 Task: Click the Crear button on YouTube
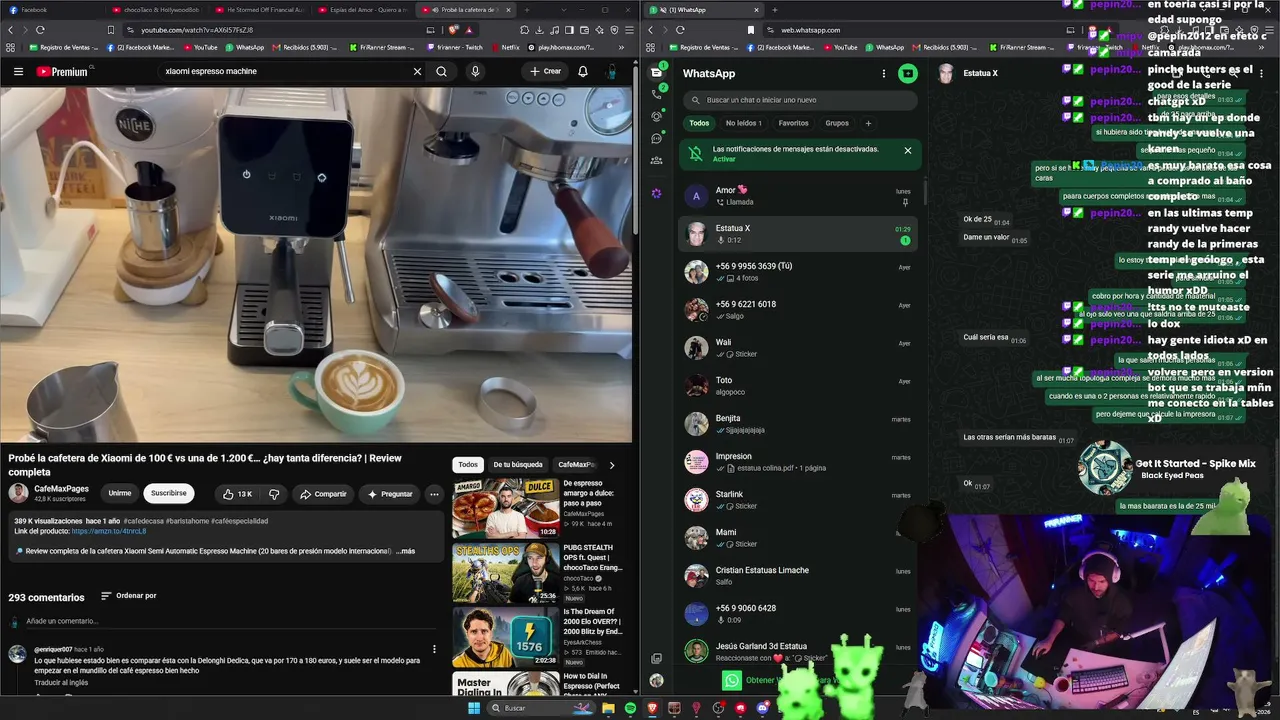click(x=546, y=72)
